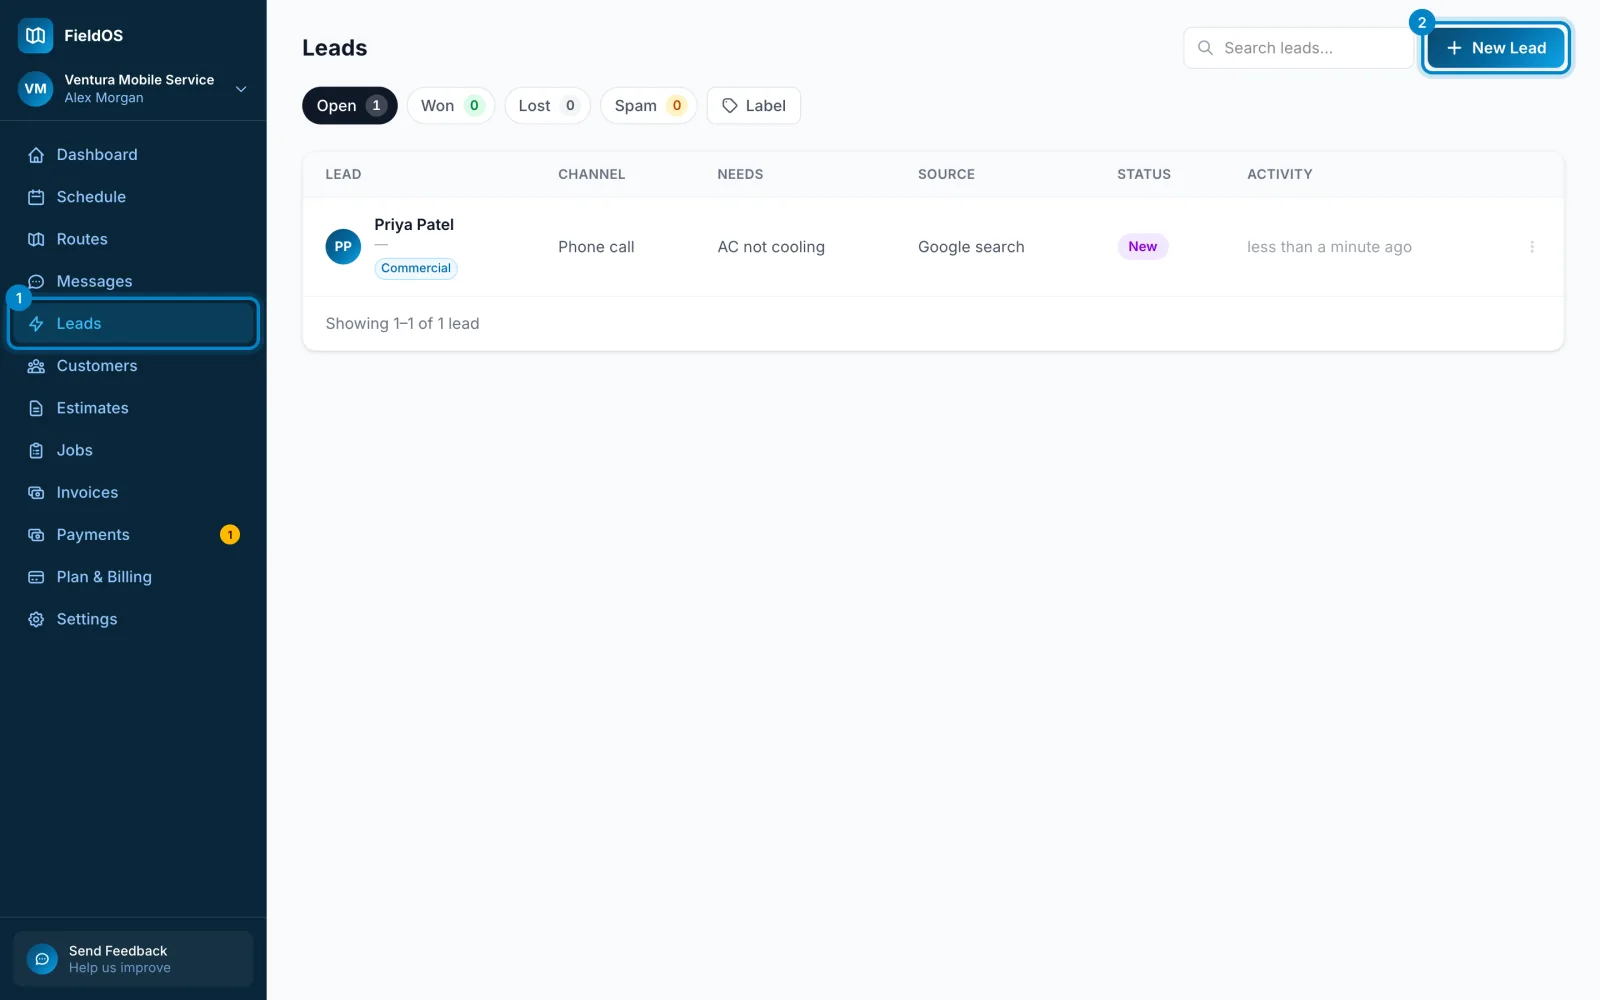
Task: Open the Label filter dropdown
Action: [x=754, y=106]
